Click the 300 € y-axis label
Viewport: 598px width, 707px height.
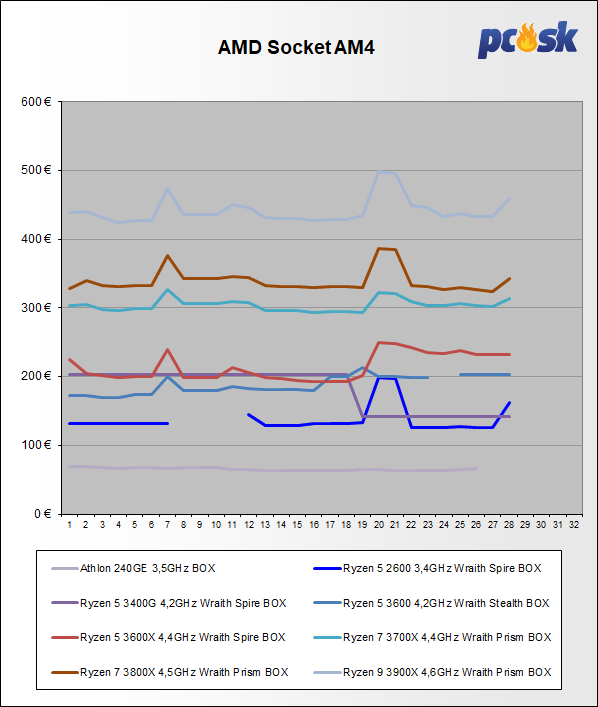tap(36, 308)
